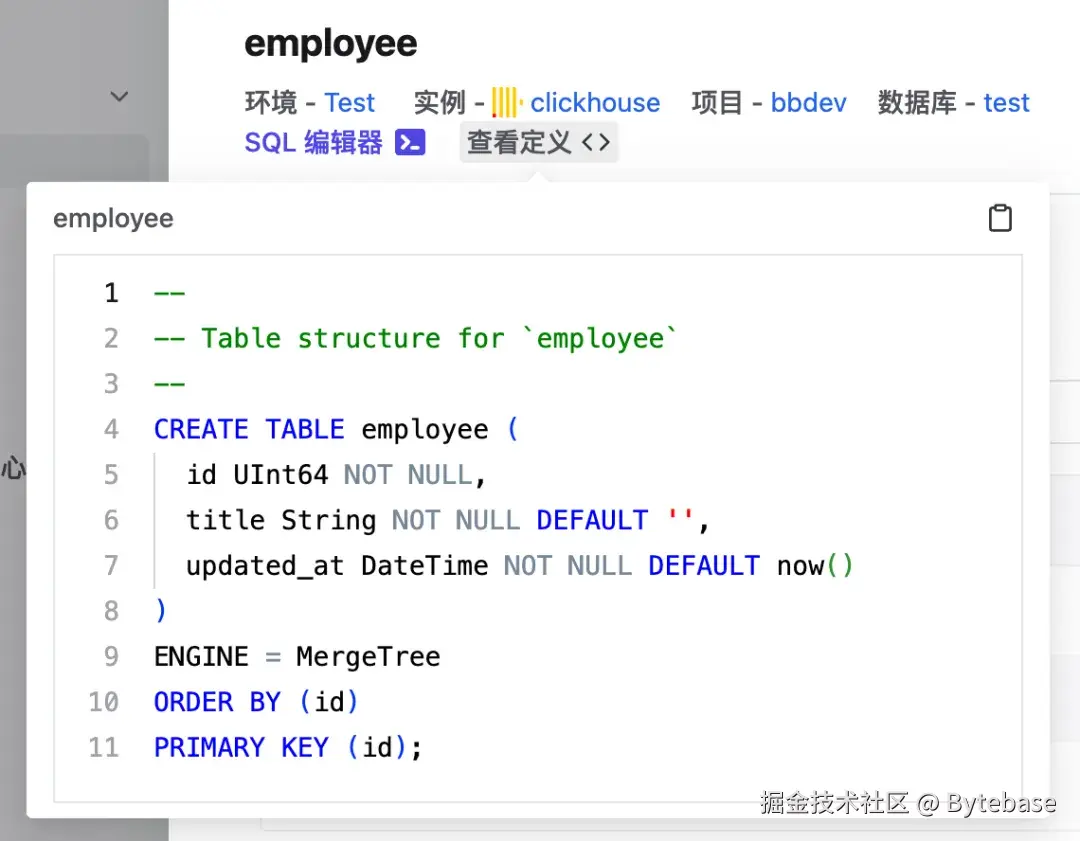Click the employee popover title
Screen dimensions: 1080x841
click(114, 219)
